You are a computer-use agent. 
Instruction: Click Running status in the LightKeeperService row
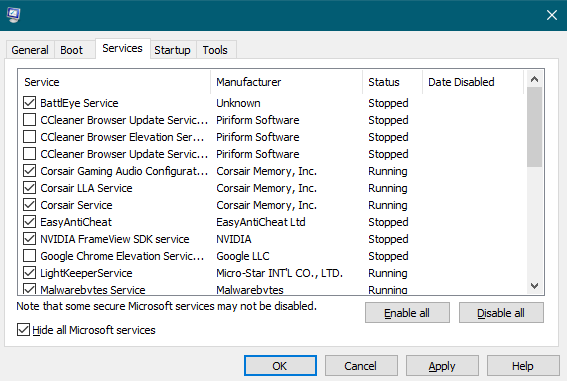pos(388,273)
